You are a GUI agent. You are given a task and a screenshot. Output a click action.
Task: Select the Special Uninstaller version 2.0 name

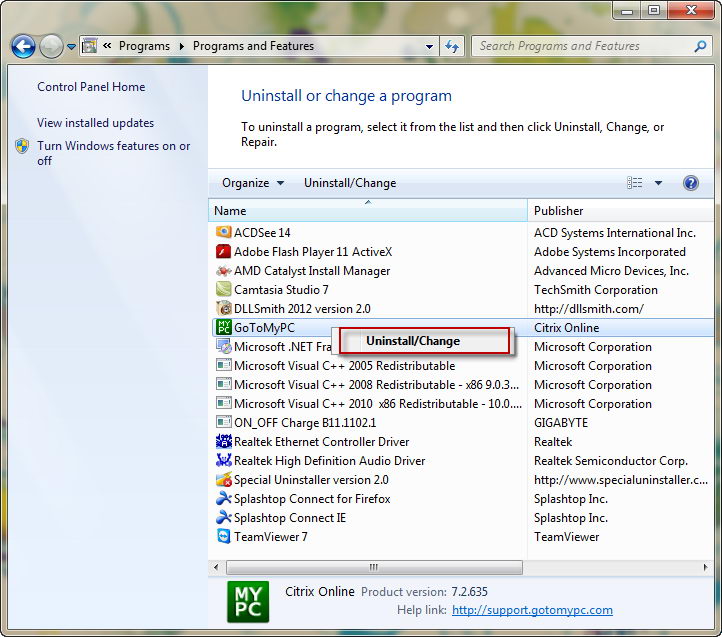click(x=311, y=480)
